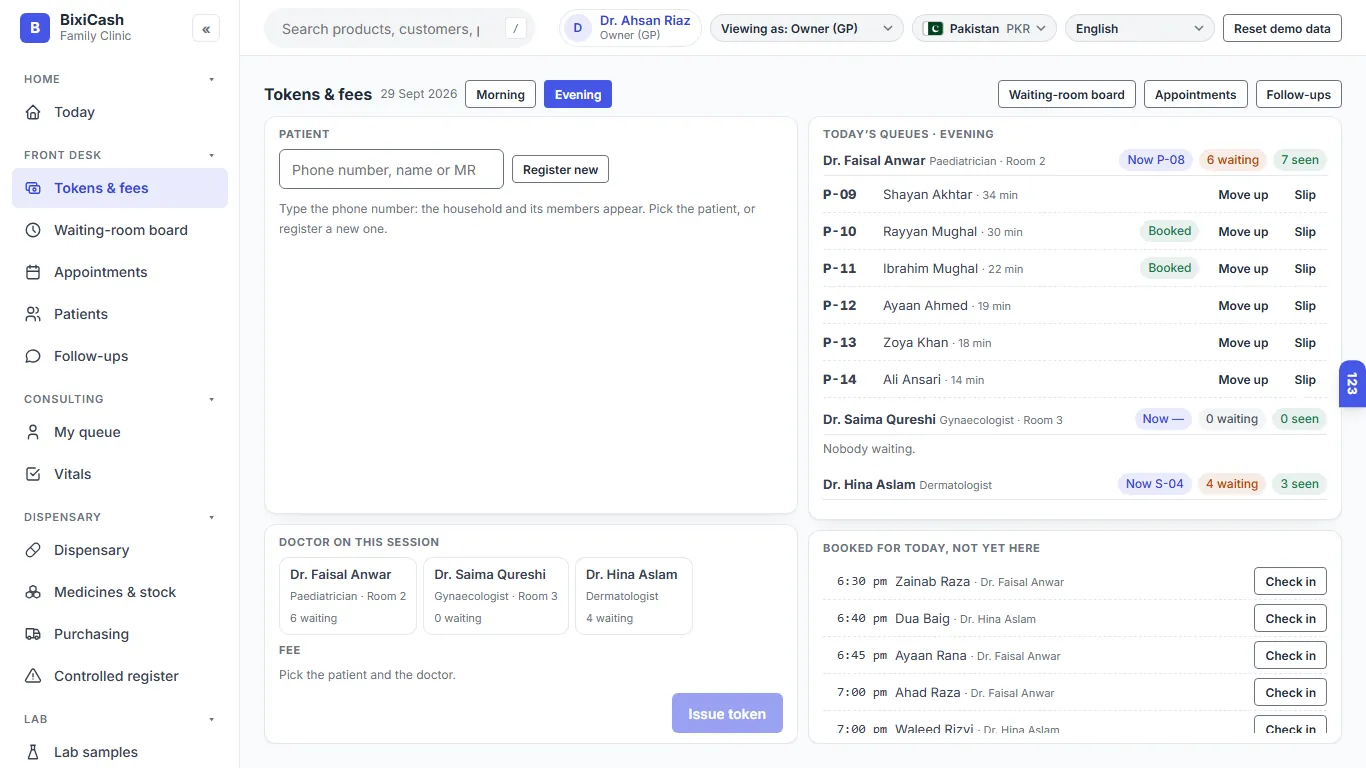The height and width of the screenshot is (768, 1366).
Task: Open Medicines & stock in the sidebar
Action: 120,592
